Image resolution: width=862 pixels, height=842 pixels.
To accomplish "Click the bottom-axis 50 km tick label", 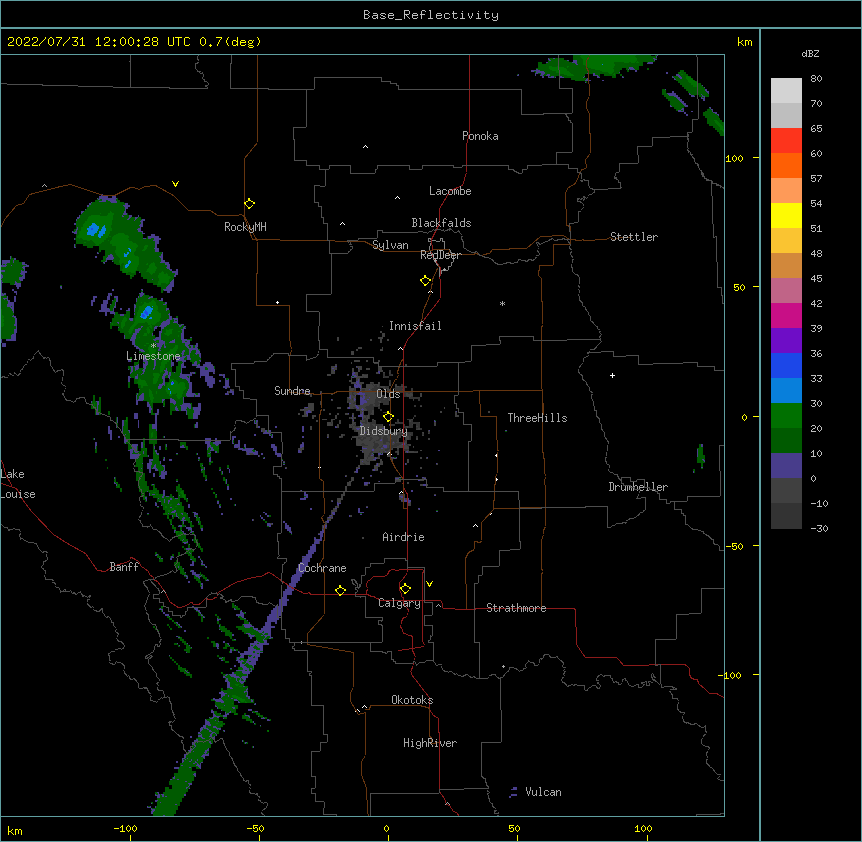I will pyautogui.click(x=515, y=828).
